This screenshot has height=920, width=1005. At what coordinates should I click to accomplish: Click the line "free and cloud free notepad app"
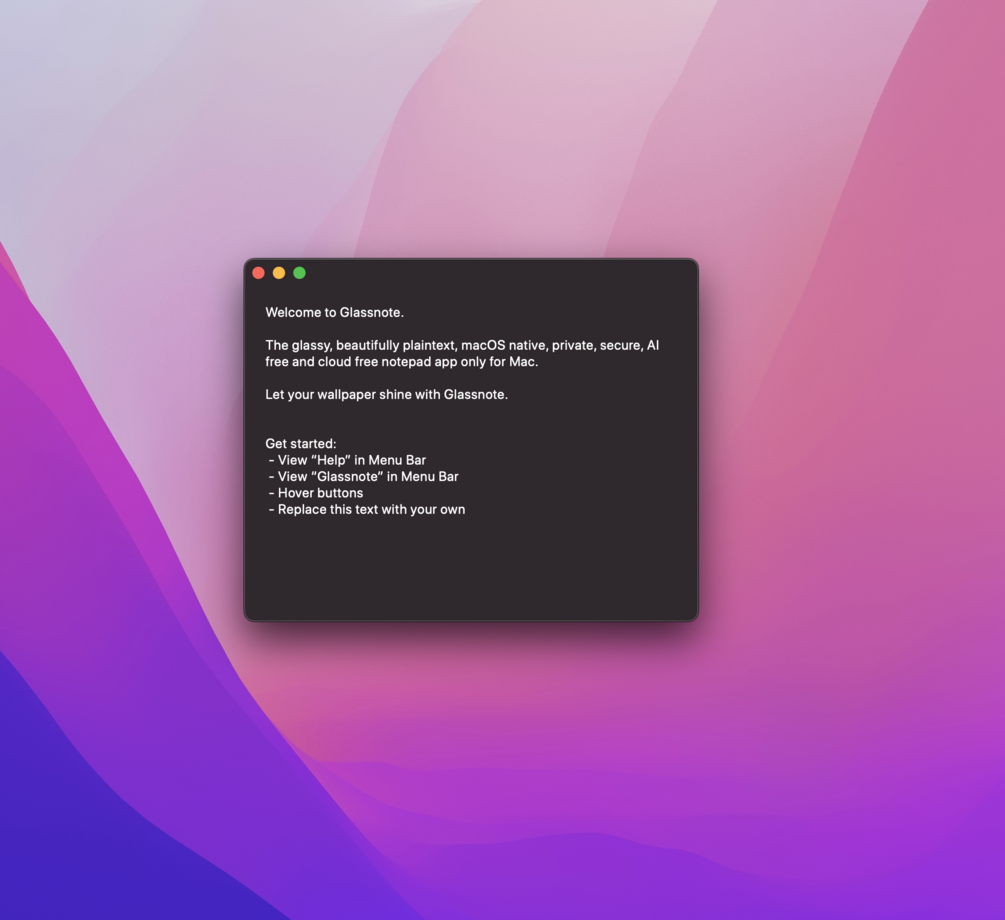coord(402,362)
